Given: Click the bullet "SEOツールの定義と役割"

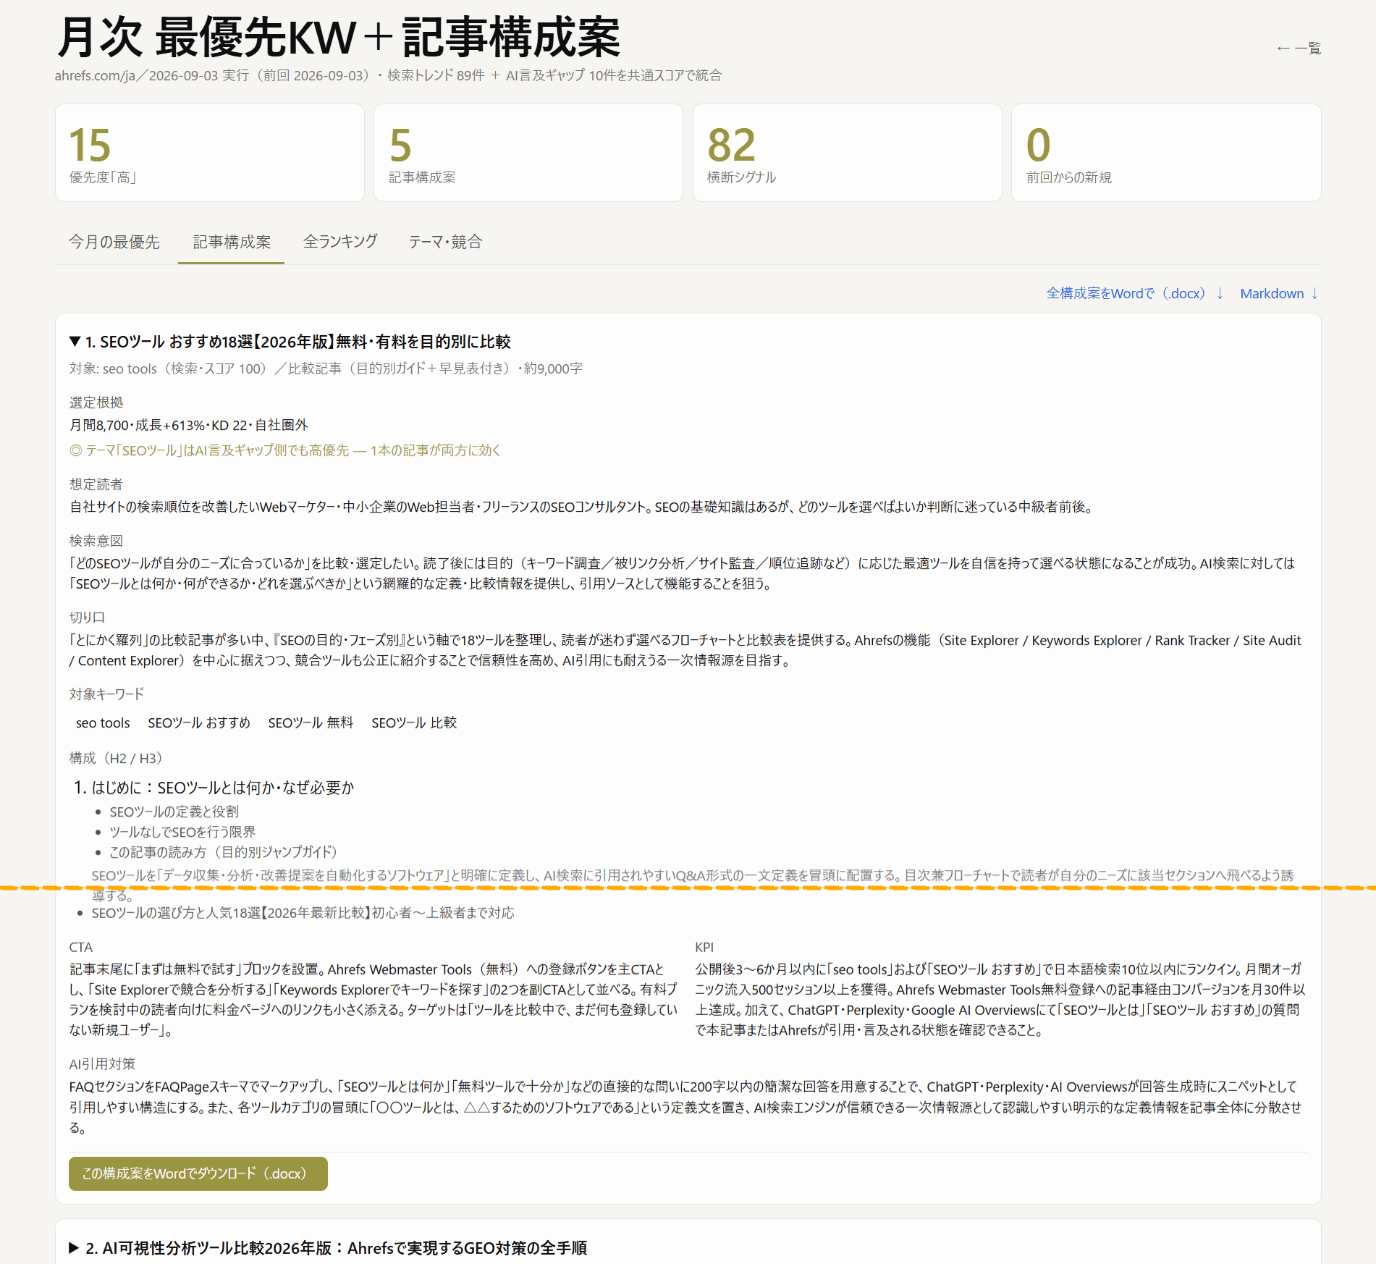Looking at the screenshot, I should [174, 812].
